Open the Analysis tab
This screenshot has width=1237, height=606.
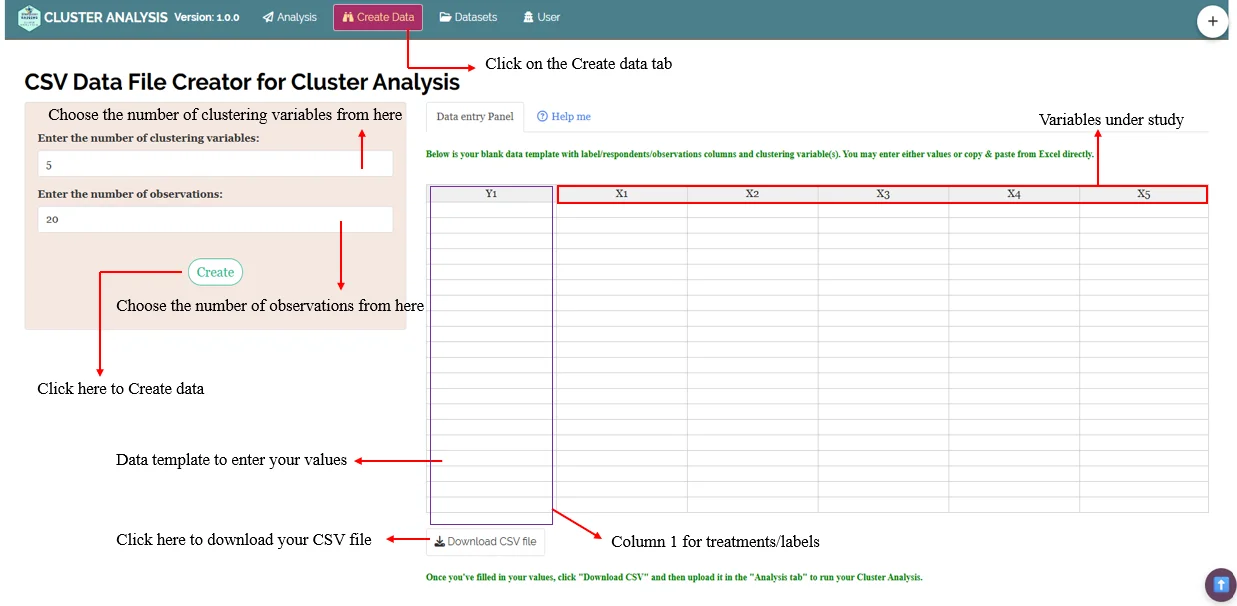[290, 18]
